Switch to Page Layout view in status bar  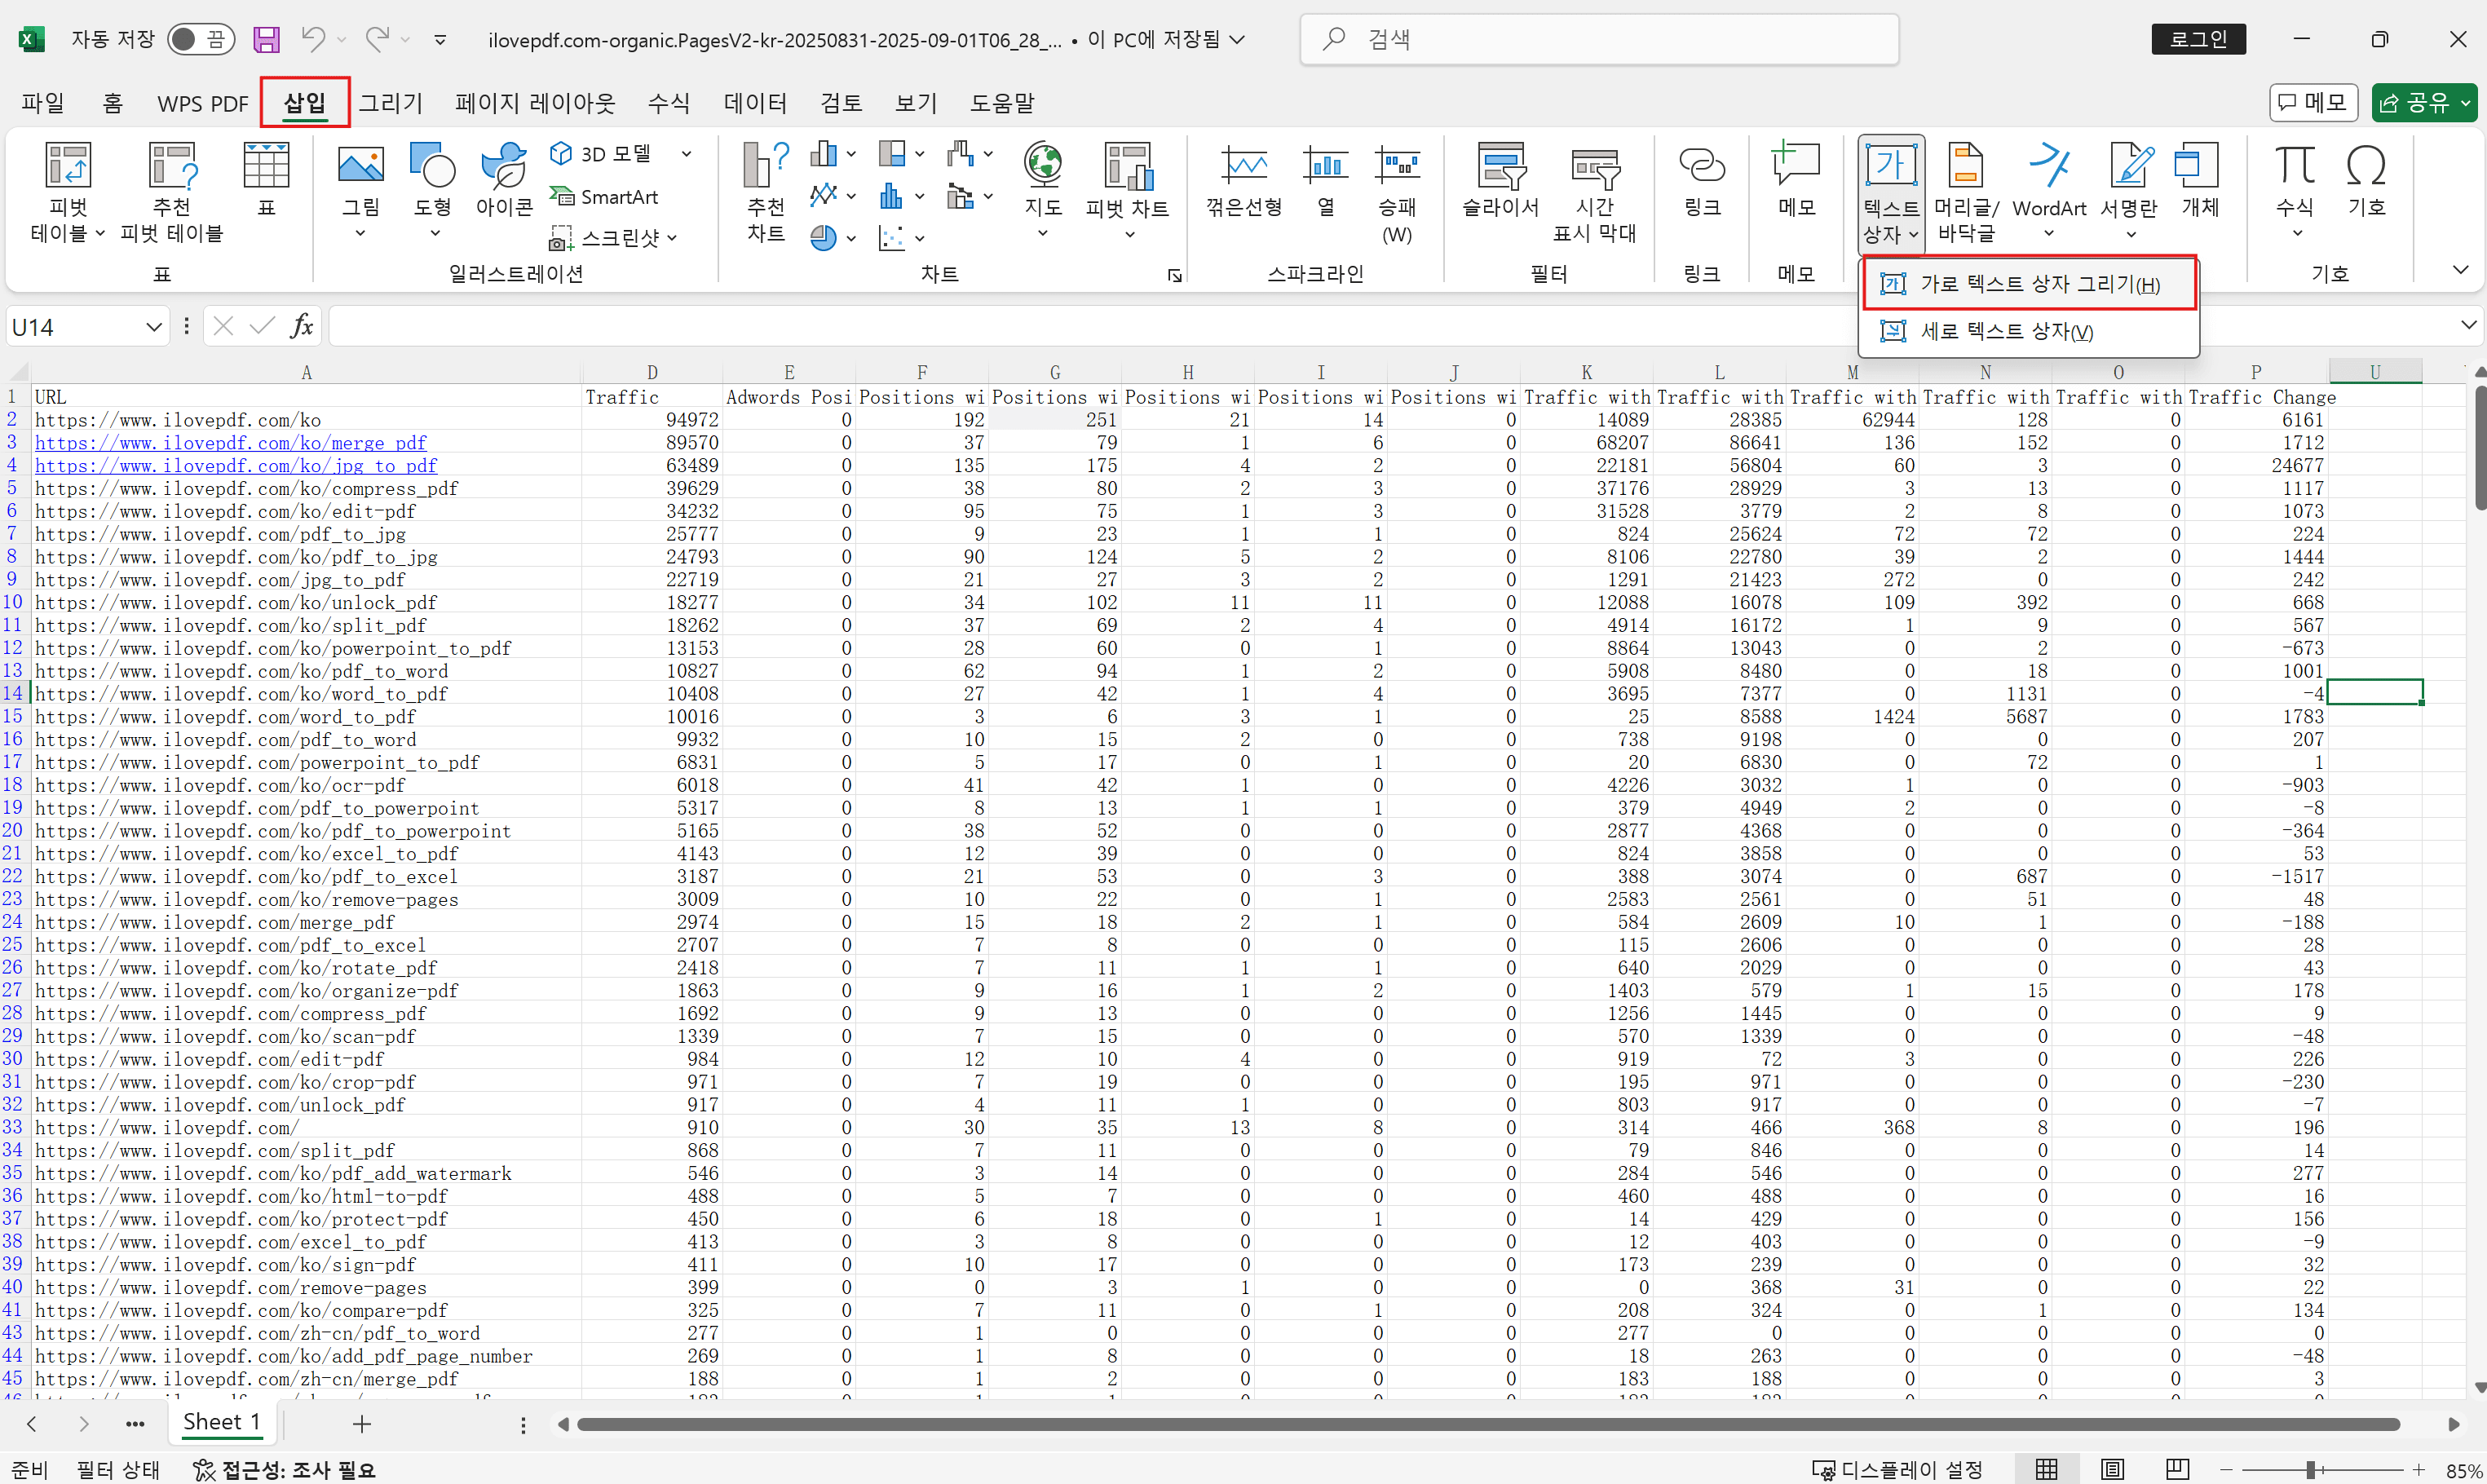2112,1469
